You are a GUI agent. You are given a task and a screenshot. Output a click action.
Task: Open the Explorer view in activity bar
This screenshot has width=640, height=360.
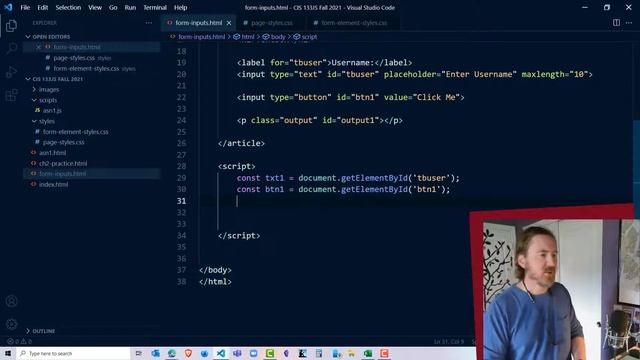(11, 26)
